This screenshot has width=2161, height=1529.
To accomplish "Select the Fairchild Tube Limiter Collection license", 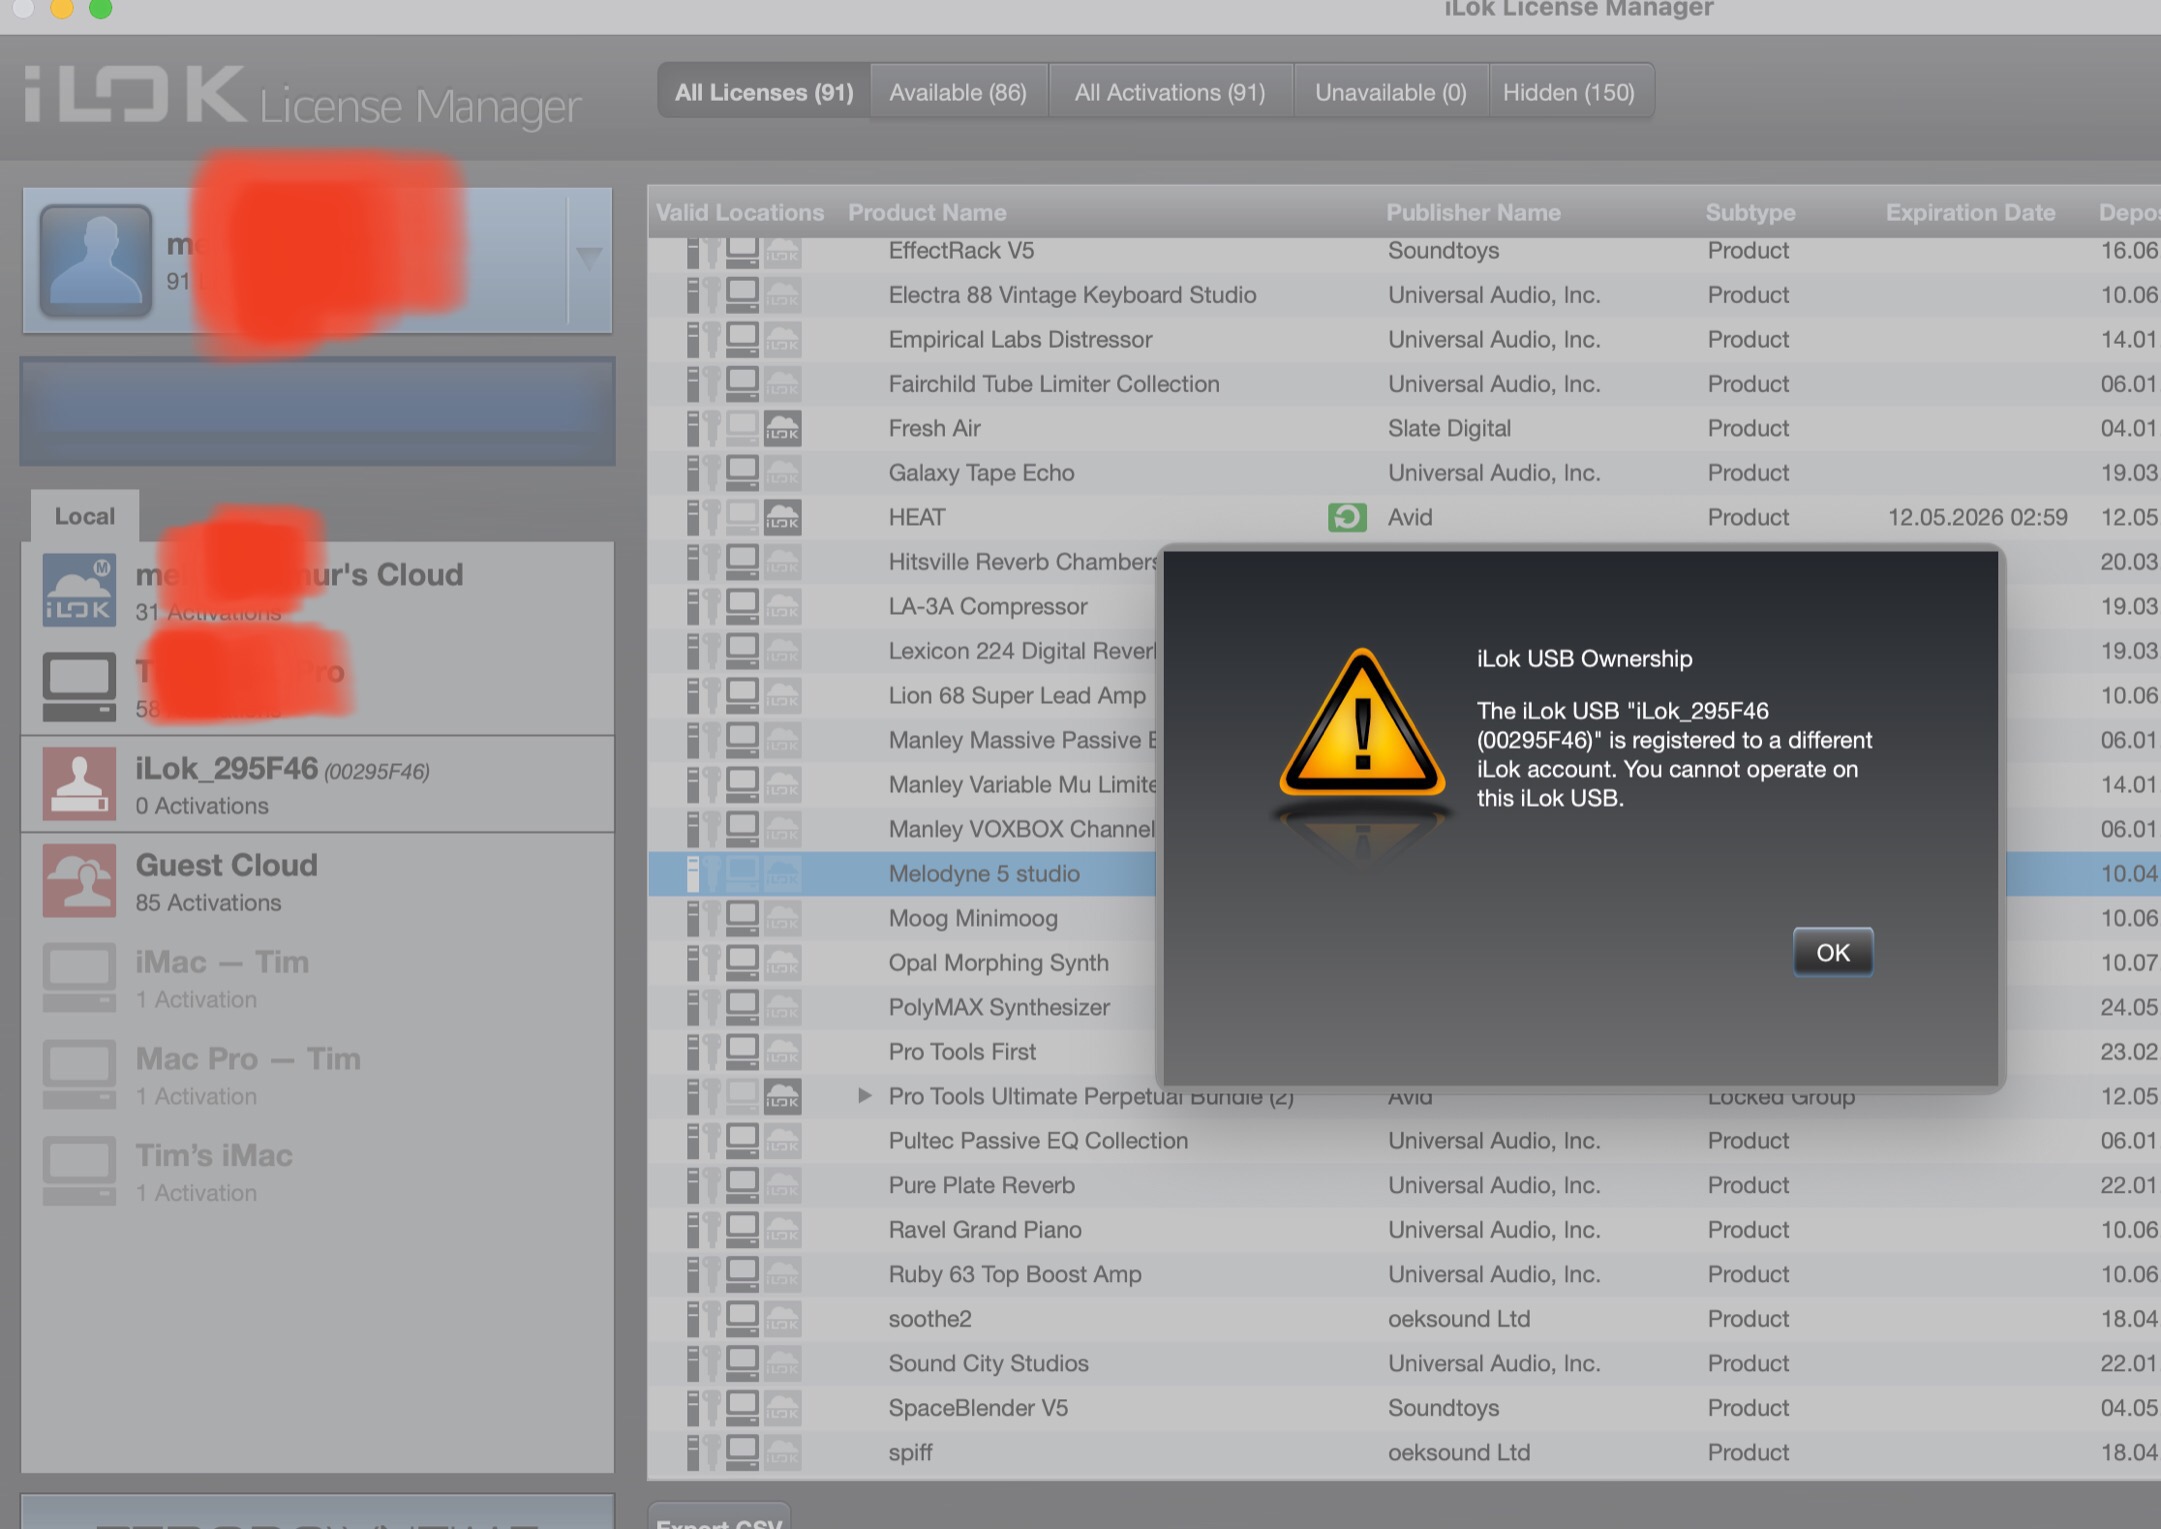I will [1054, 384].
